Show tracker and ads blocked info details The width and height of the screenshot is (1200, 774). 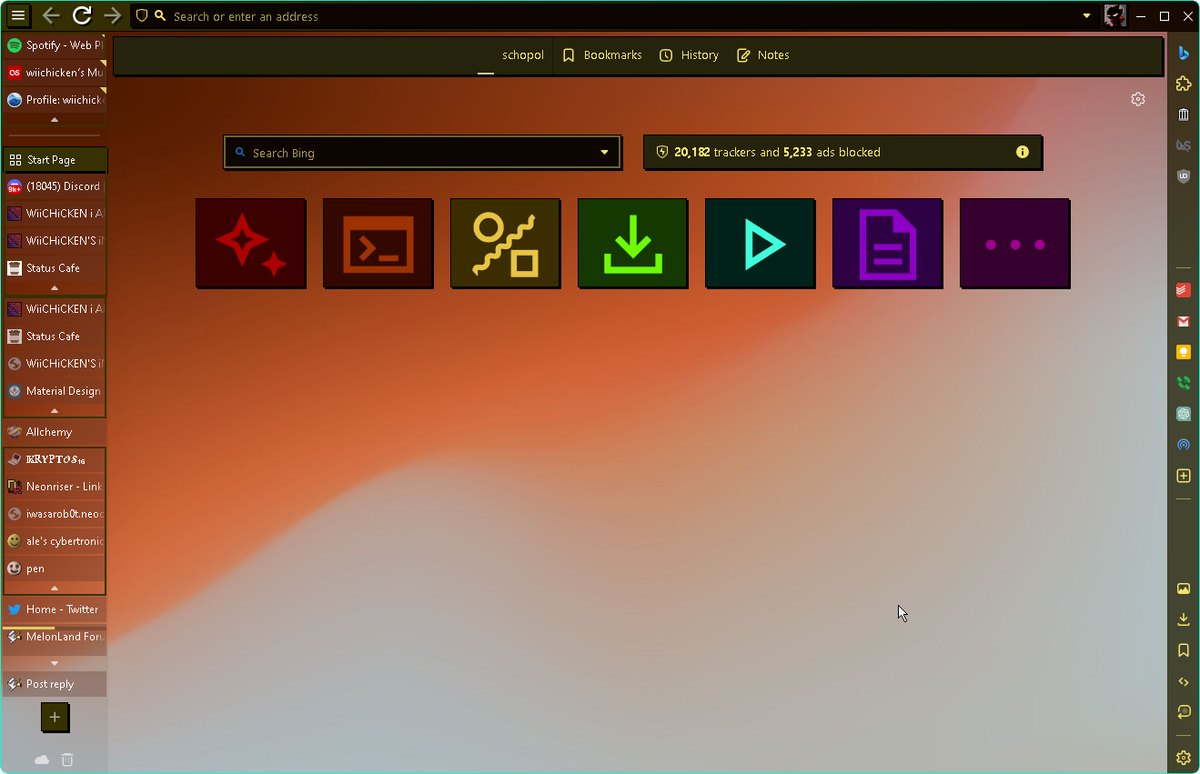[1022, 153]
